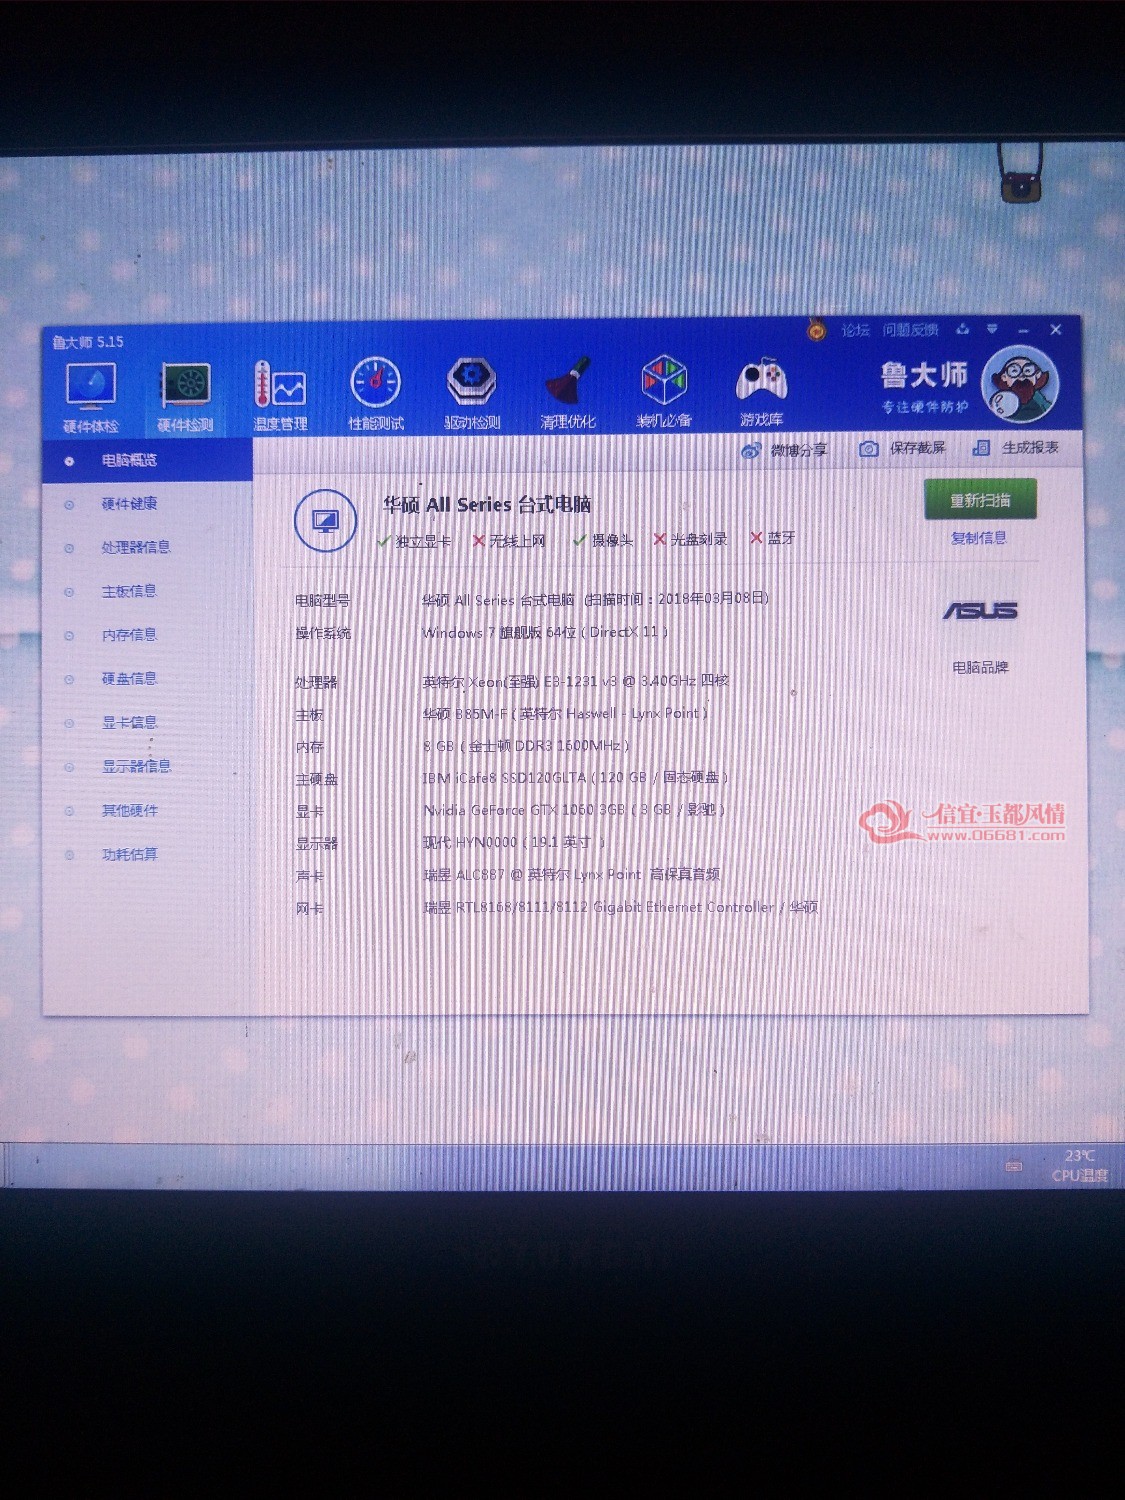Click the 现代 HYN0000 monitor value
This screenshot has width=1125, height=1500.
pyautogui.click(x=514, y=843)
